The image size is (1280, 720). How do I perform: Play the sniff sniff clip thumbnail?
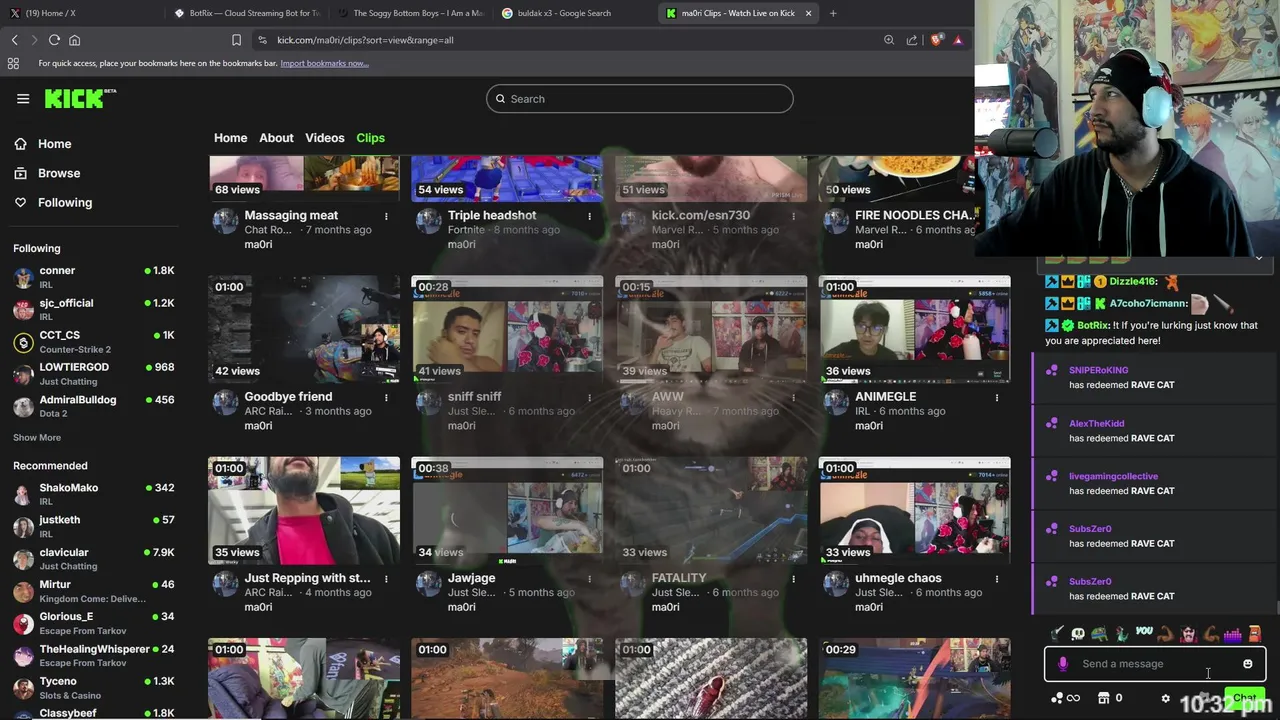(507, 330)
